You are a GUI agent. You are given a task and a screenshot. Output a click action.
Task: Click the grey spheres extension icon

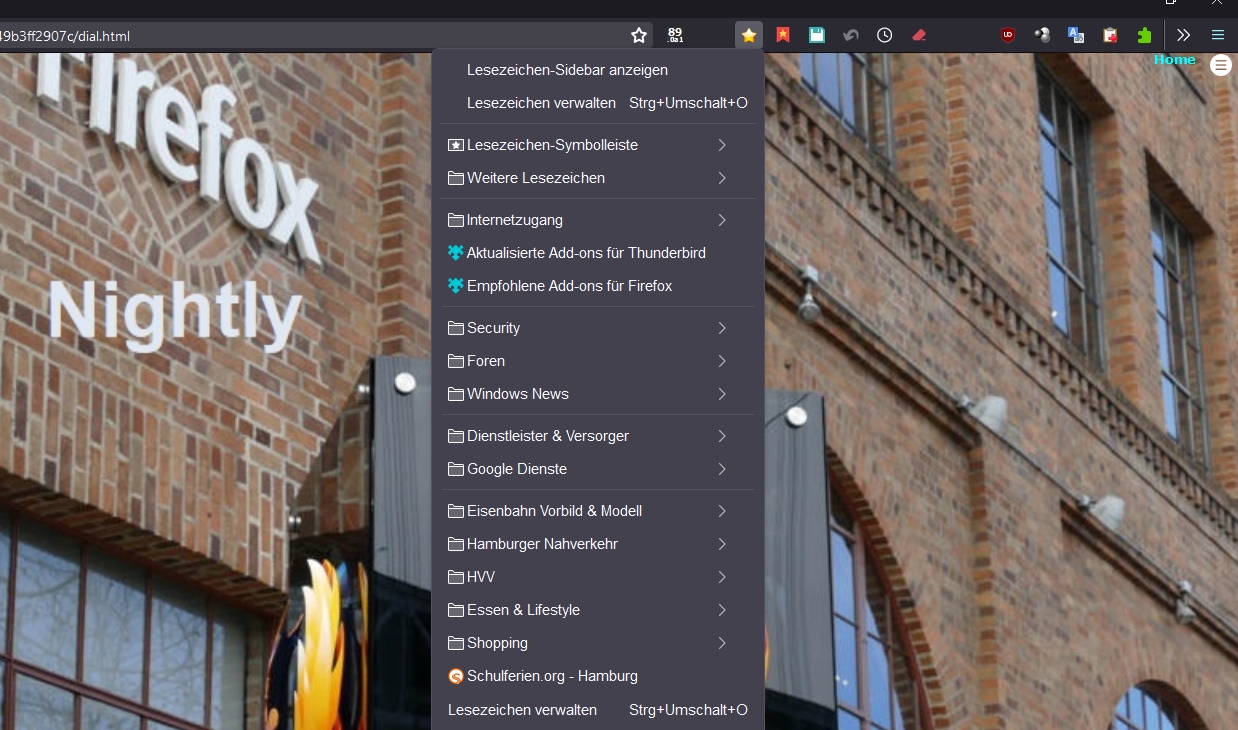[1042, 36]
